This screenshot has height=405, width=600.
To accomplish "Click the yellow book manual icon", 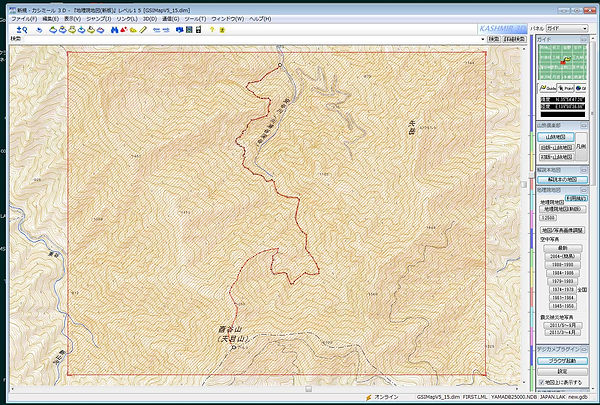I will point(222,30).
